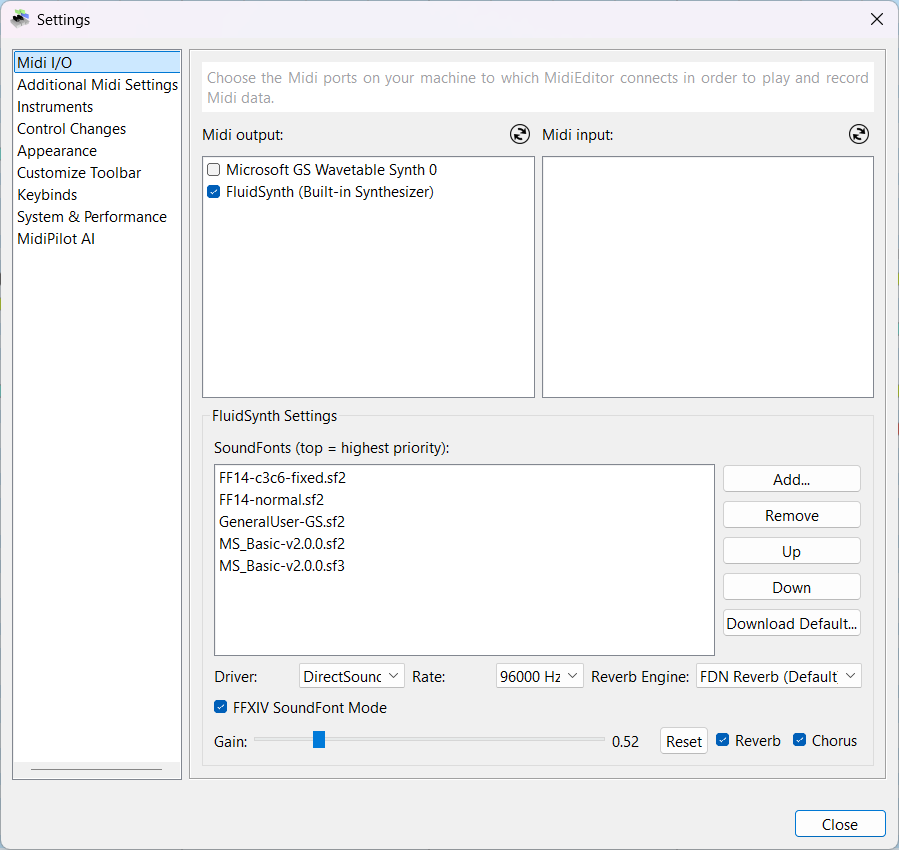
Task: Switch to the Instruments settings page
Action: click(x=55, y=106)
